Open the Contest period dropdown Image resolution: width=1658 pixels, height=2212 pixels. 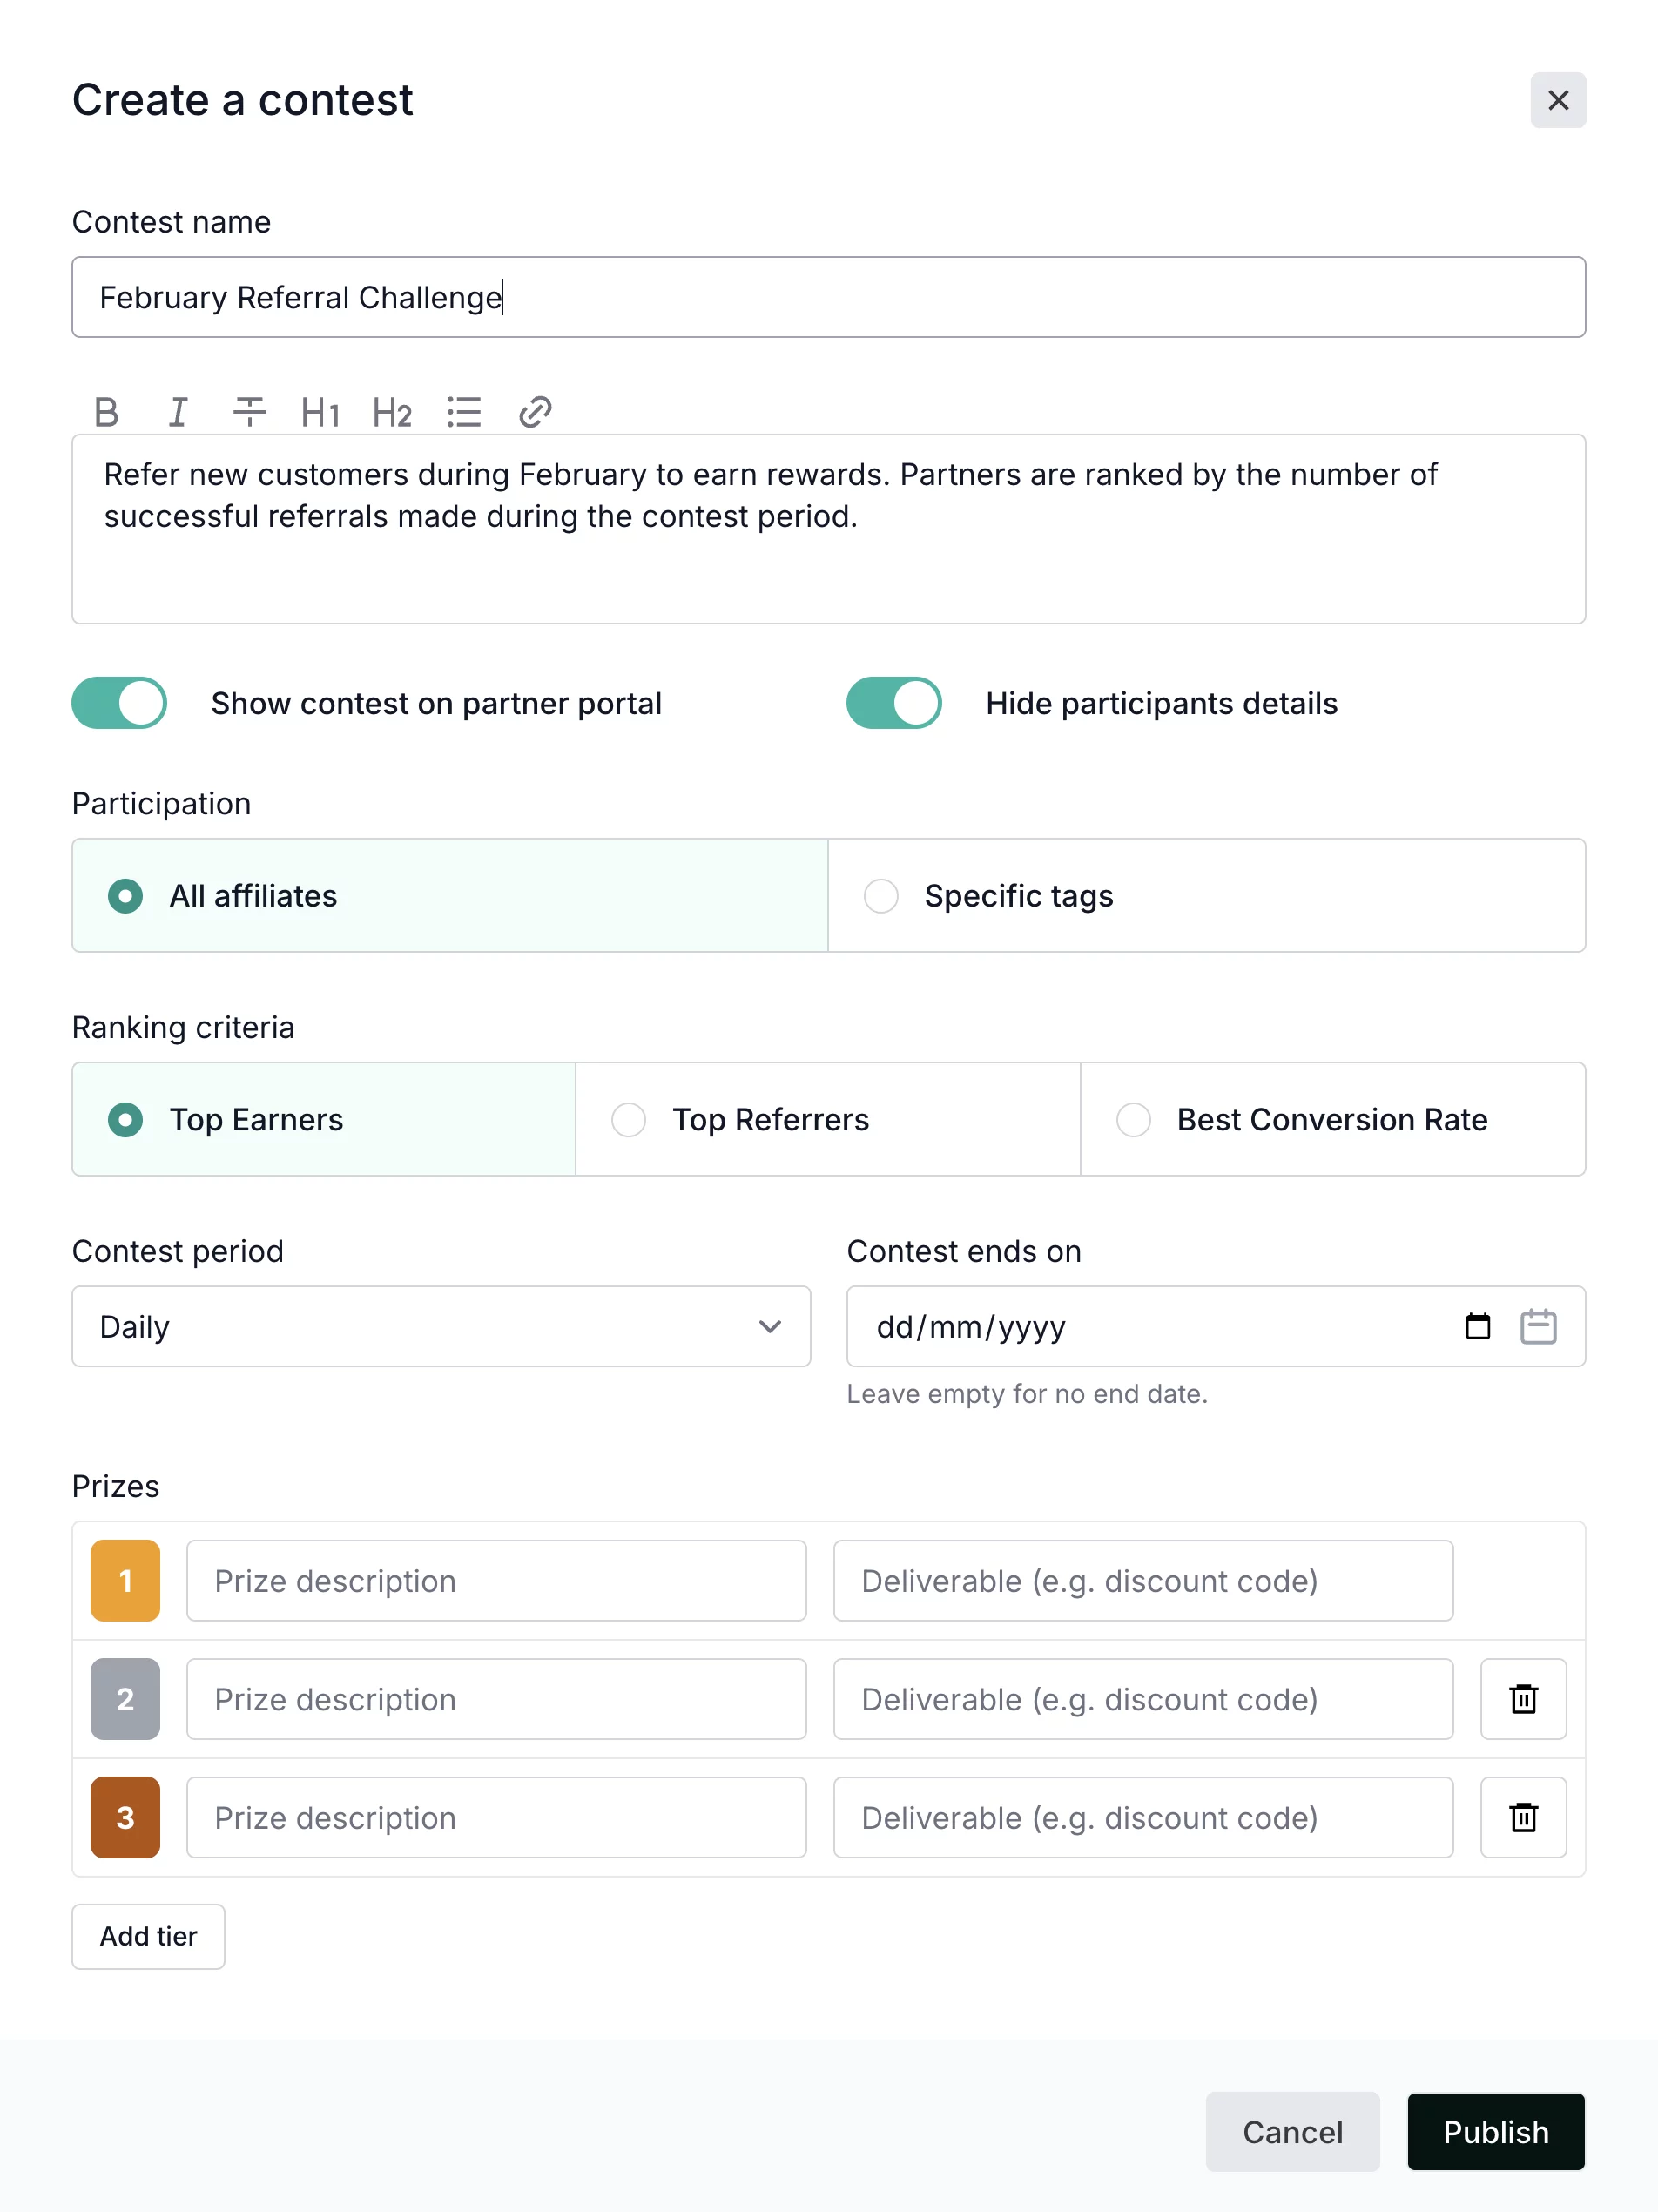[441, 1326]
